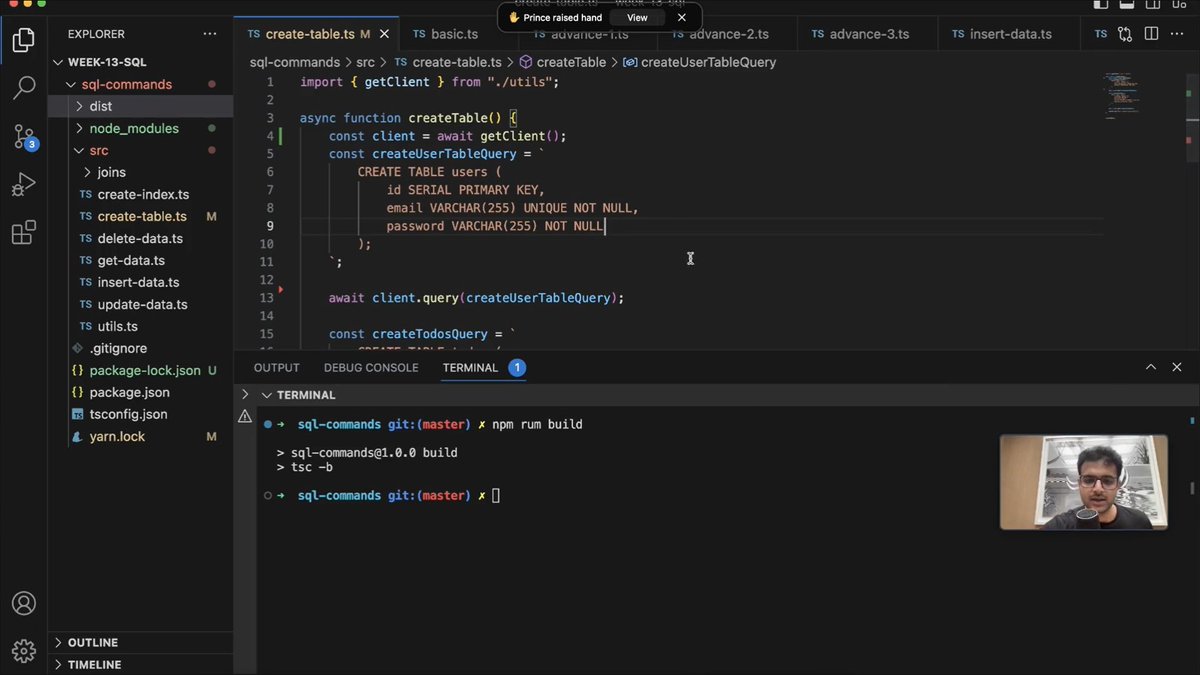Collapse the src folder

(x=80, y=150)
